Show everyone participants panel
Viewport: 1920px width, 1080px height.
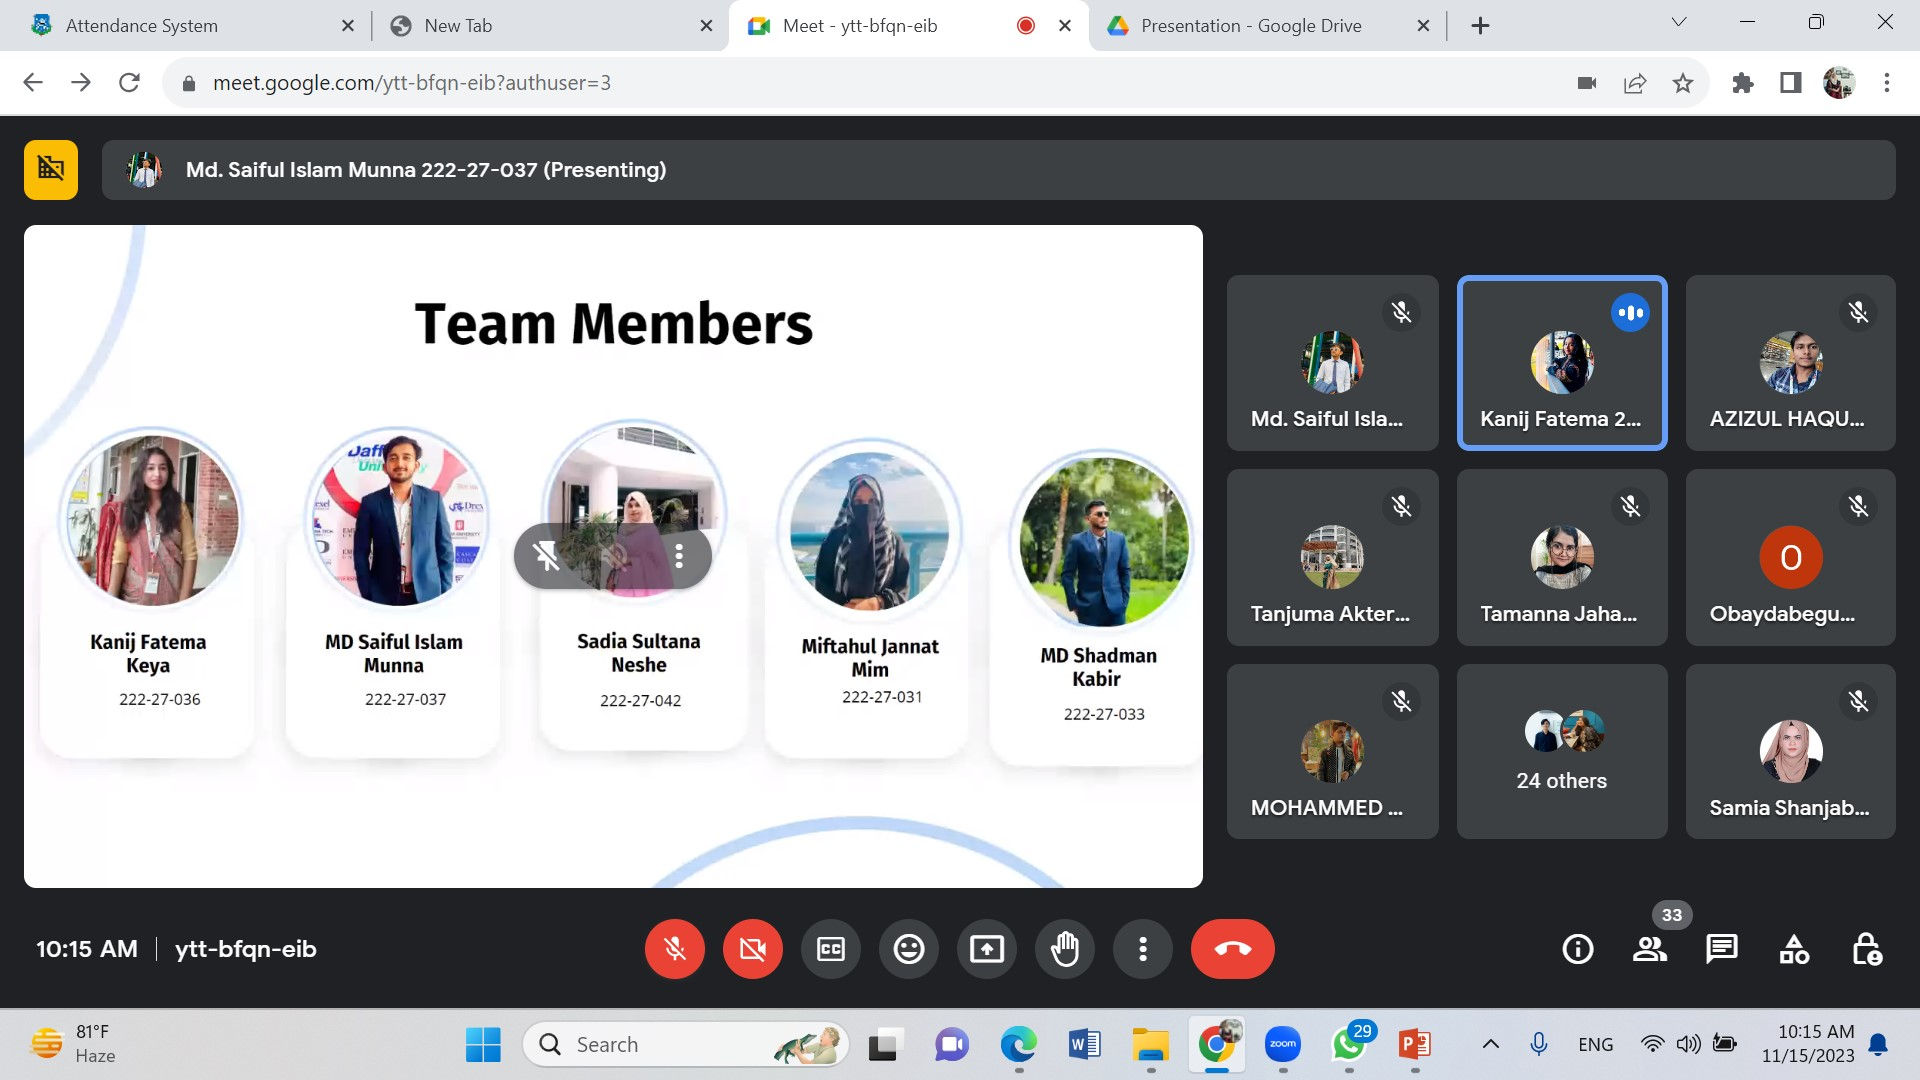[x=1650, y=949]
